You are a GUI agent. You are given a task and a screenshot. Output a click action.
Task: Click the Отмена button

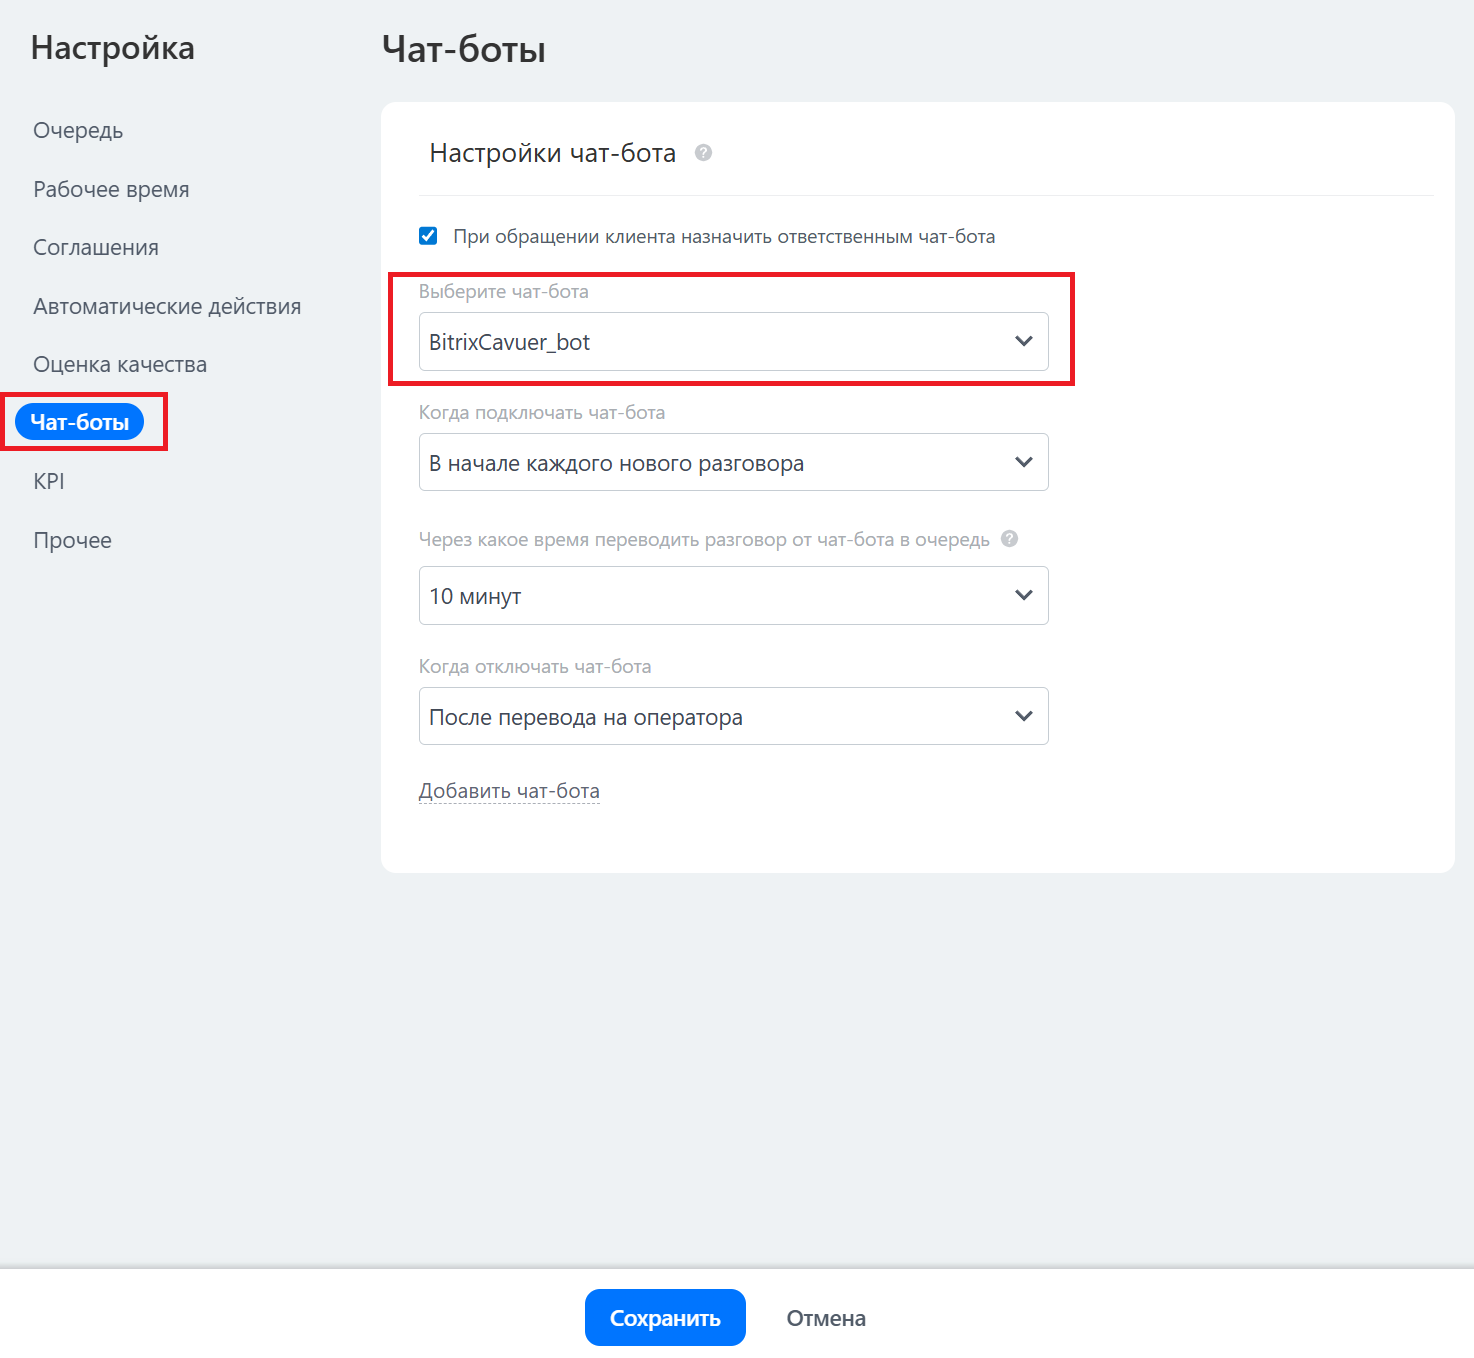click(825, 1318)
